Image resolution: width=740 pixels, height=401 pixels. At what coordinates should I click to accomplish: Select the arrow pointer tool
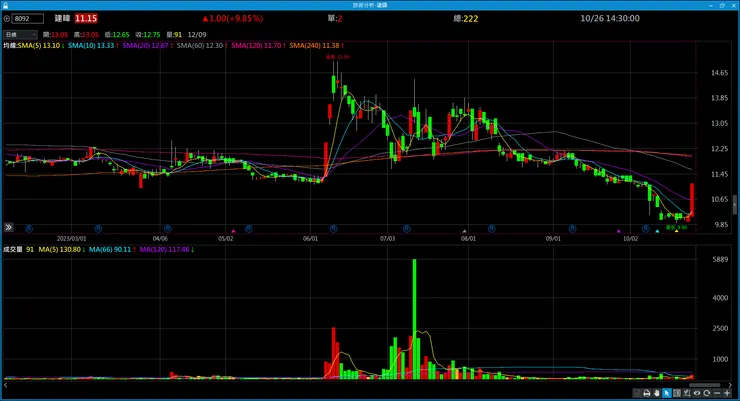click(666, 393)
